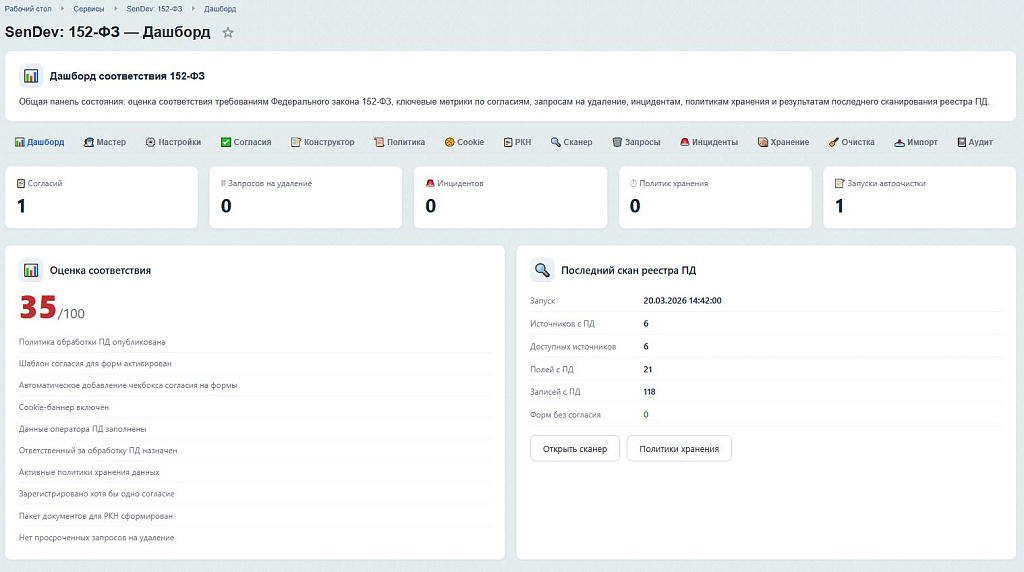Click the Мастер wizard tab icon
The height and width of the screenshot is (572, 1024).
coord(89,142)
